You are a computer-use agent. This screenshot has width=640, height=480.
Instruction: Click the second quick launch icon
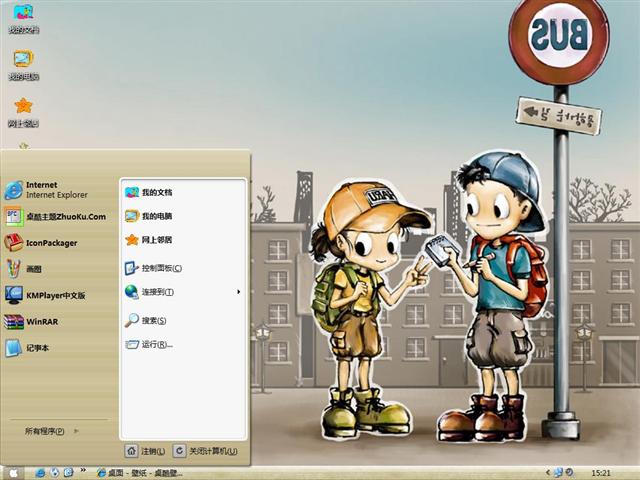(54, 473)
